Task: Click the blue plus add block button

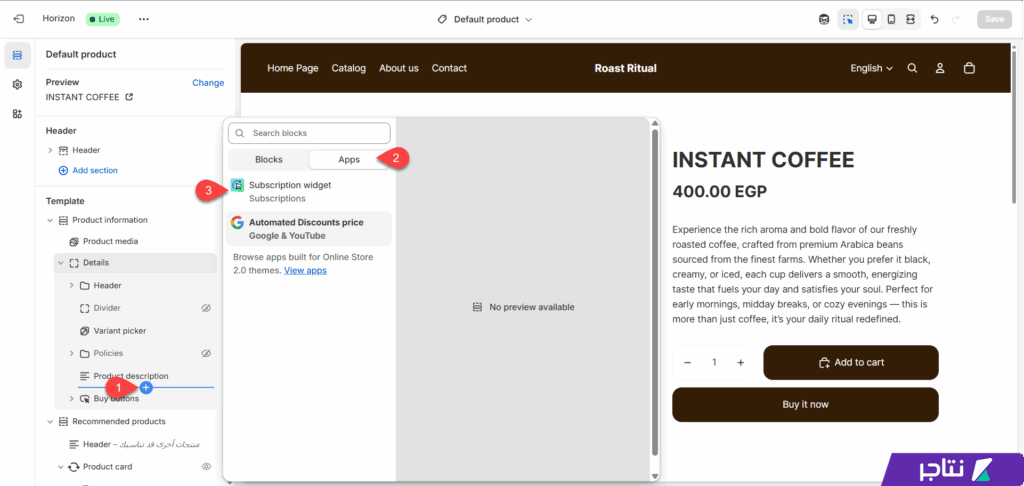Action: pos(146,387)
